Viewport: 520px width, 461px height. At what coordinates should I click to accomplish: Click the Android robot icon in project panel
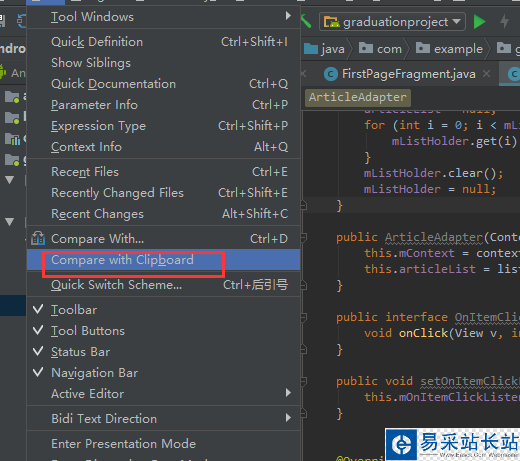pyautogui.click(x=2, y=72)
